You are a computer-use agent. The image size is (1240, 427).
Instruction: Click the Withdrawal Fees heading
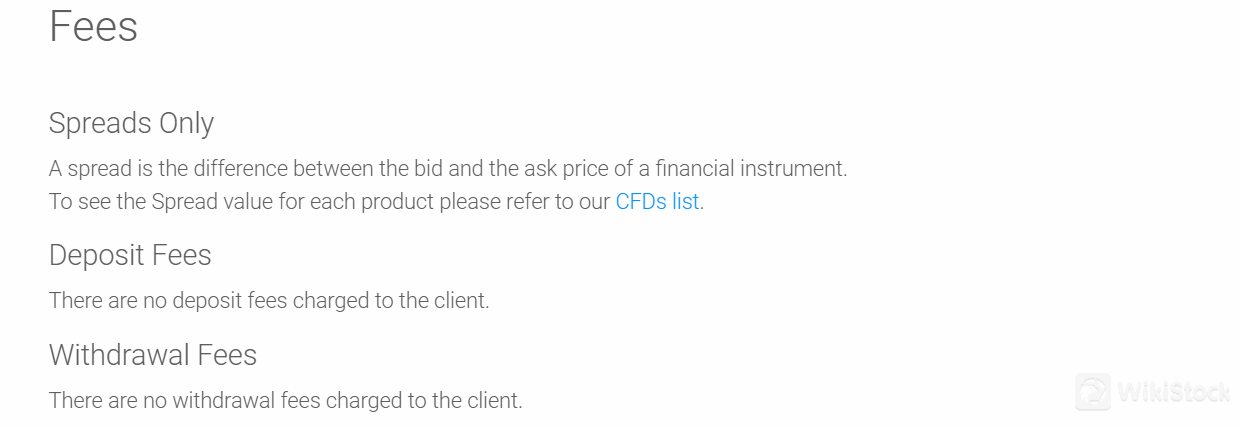coord(153,355)
